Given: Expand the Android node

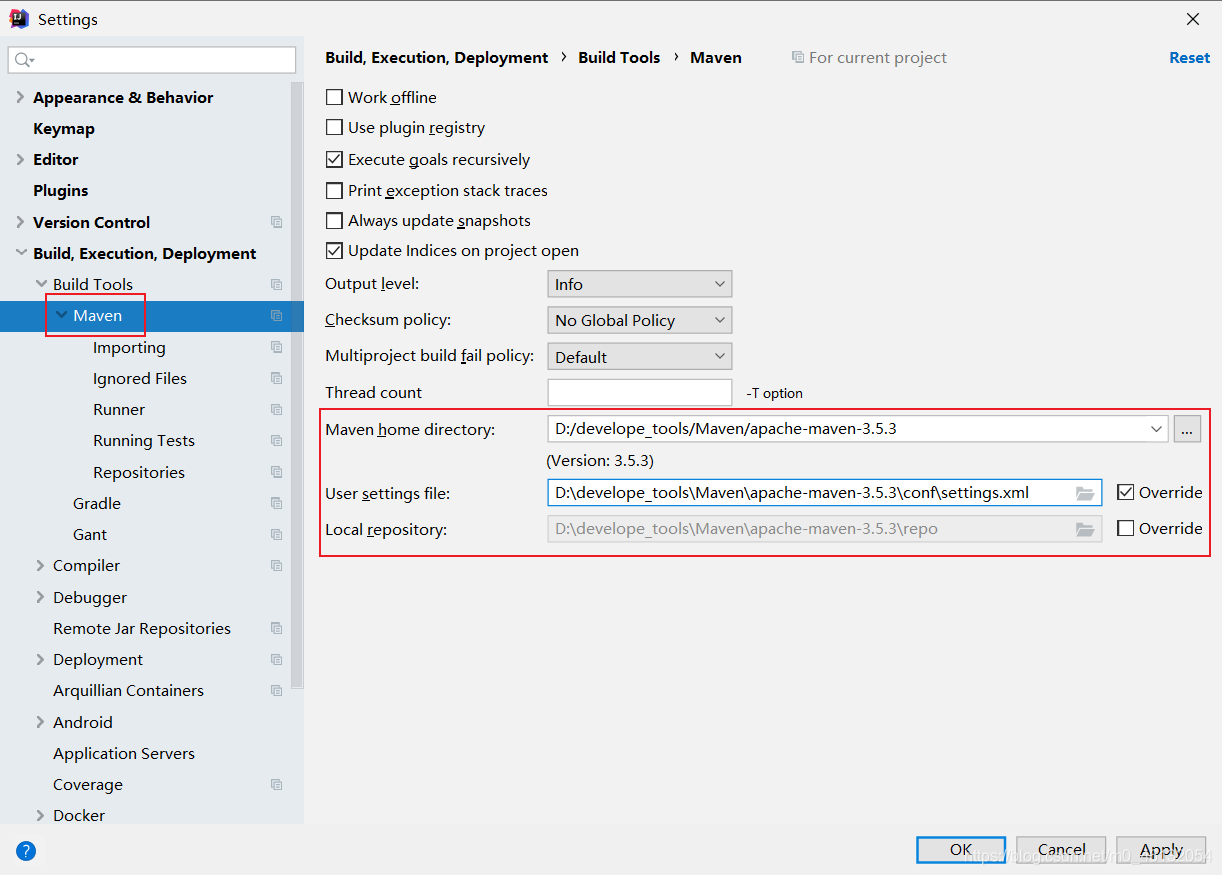Looking at the screenshot, I should pyautogui.click(x=41, y=722).
